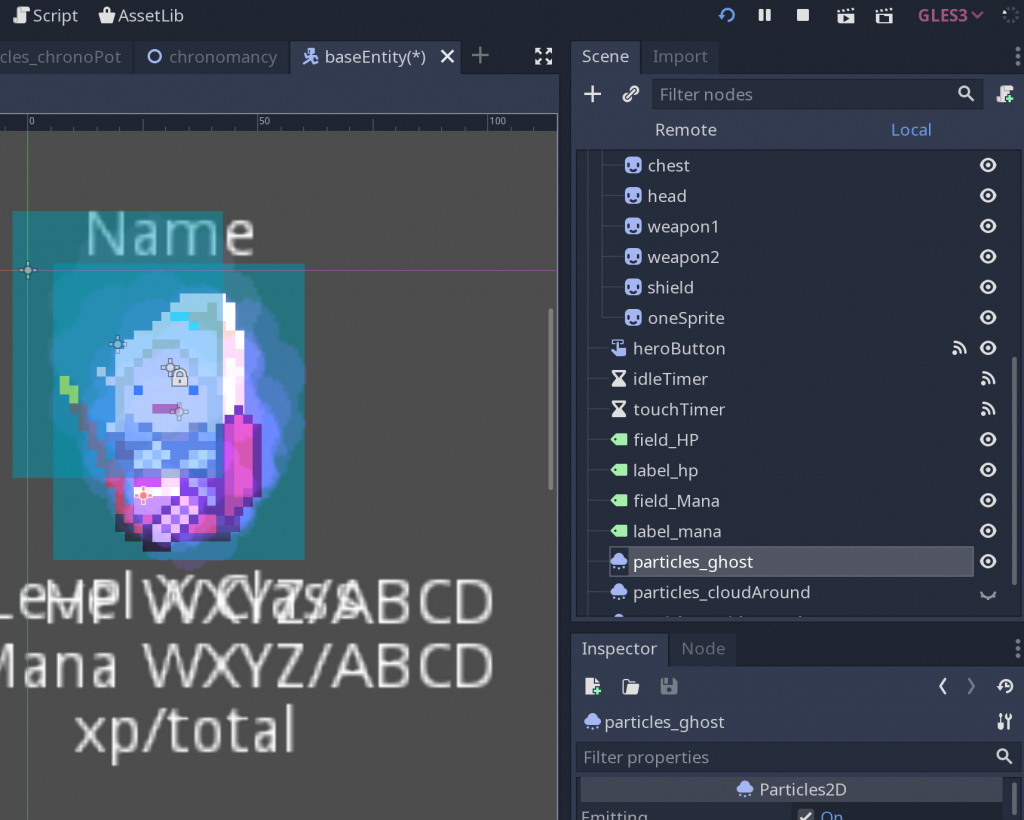Stop the running scene
This screenshot has height=820, width=1024.
pyautogui.click(x=803, y=15)
